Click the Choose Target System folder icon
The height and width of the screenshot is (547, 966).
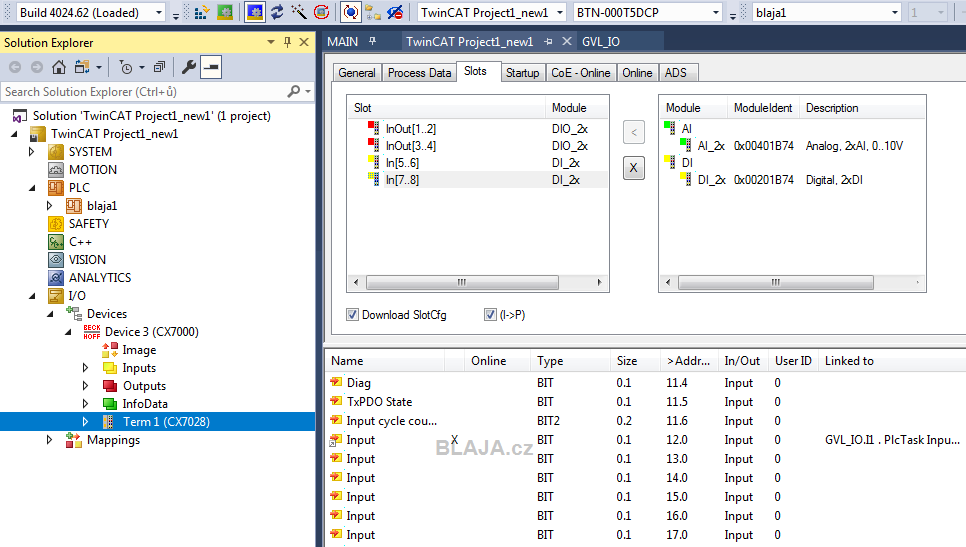[373, 12]
